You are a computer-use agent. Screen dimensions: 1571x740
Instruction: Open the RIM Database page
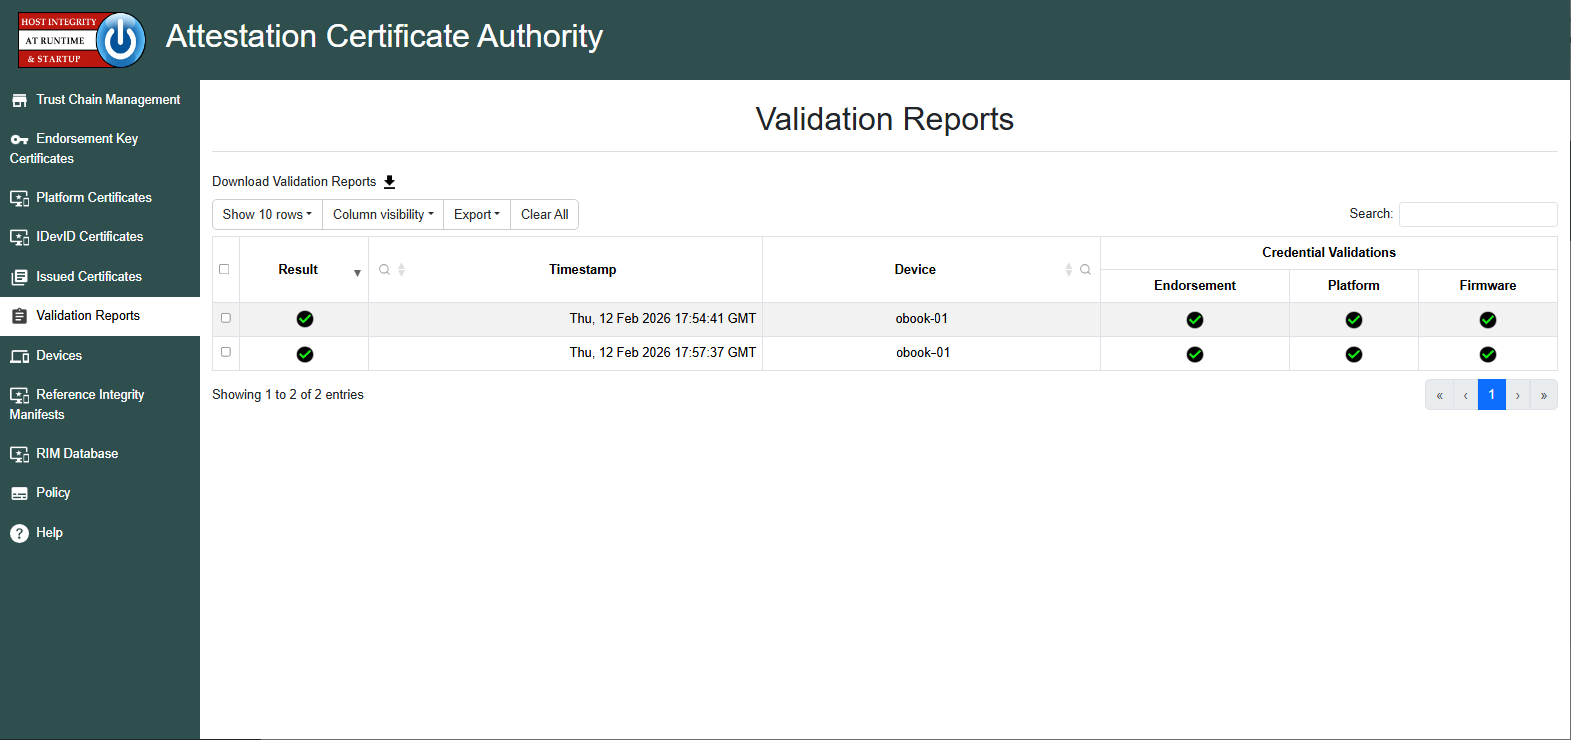[x=77, y=454]
